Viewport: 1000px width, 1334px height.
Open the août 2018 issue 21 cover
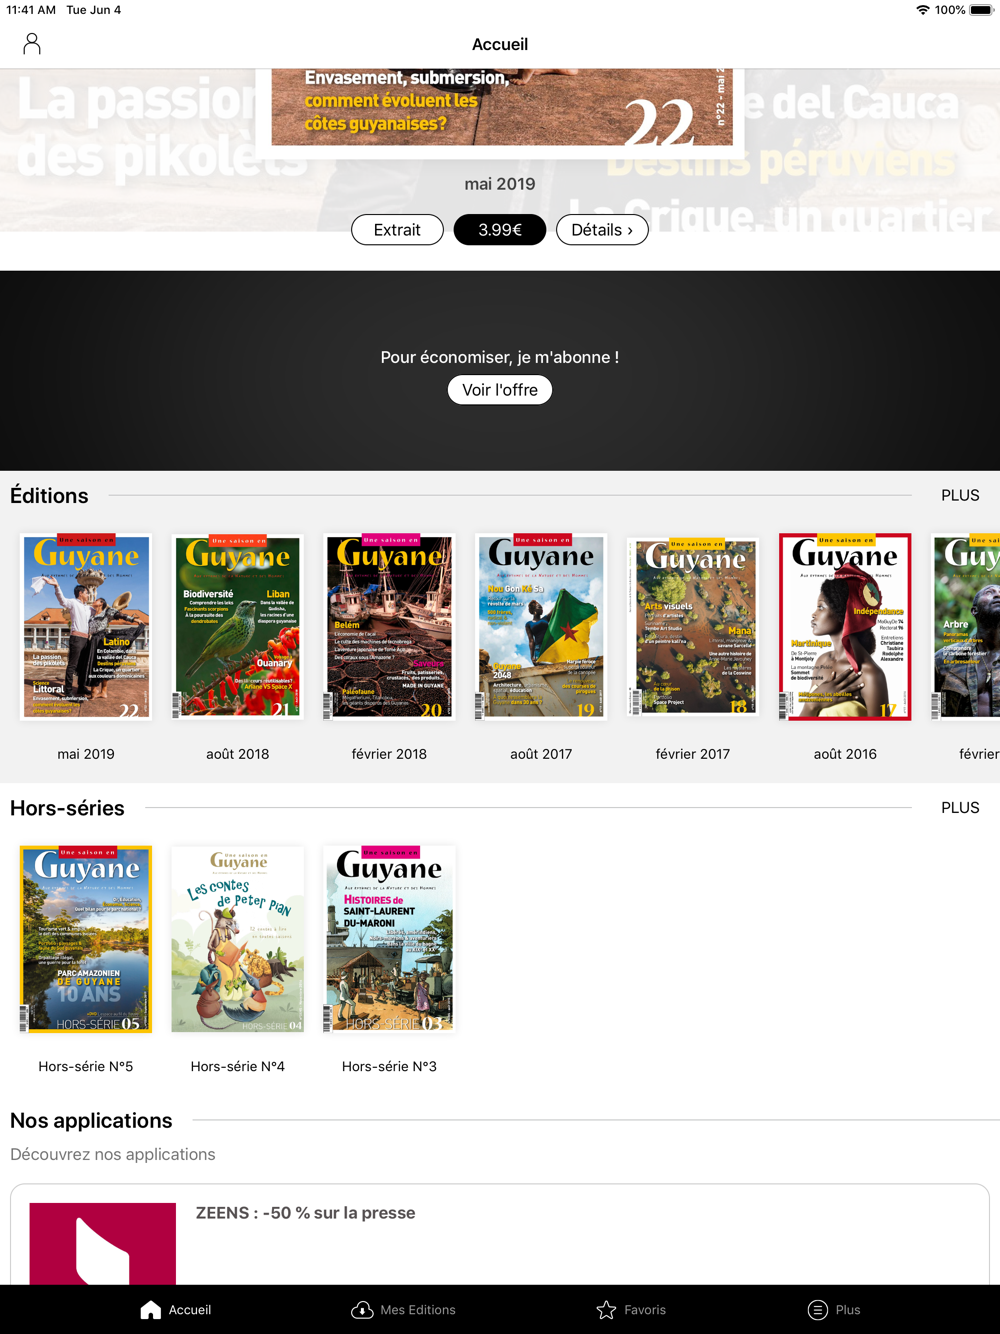(x=238, y=627)
